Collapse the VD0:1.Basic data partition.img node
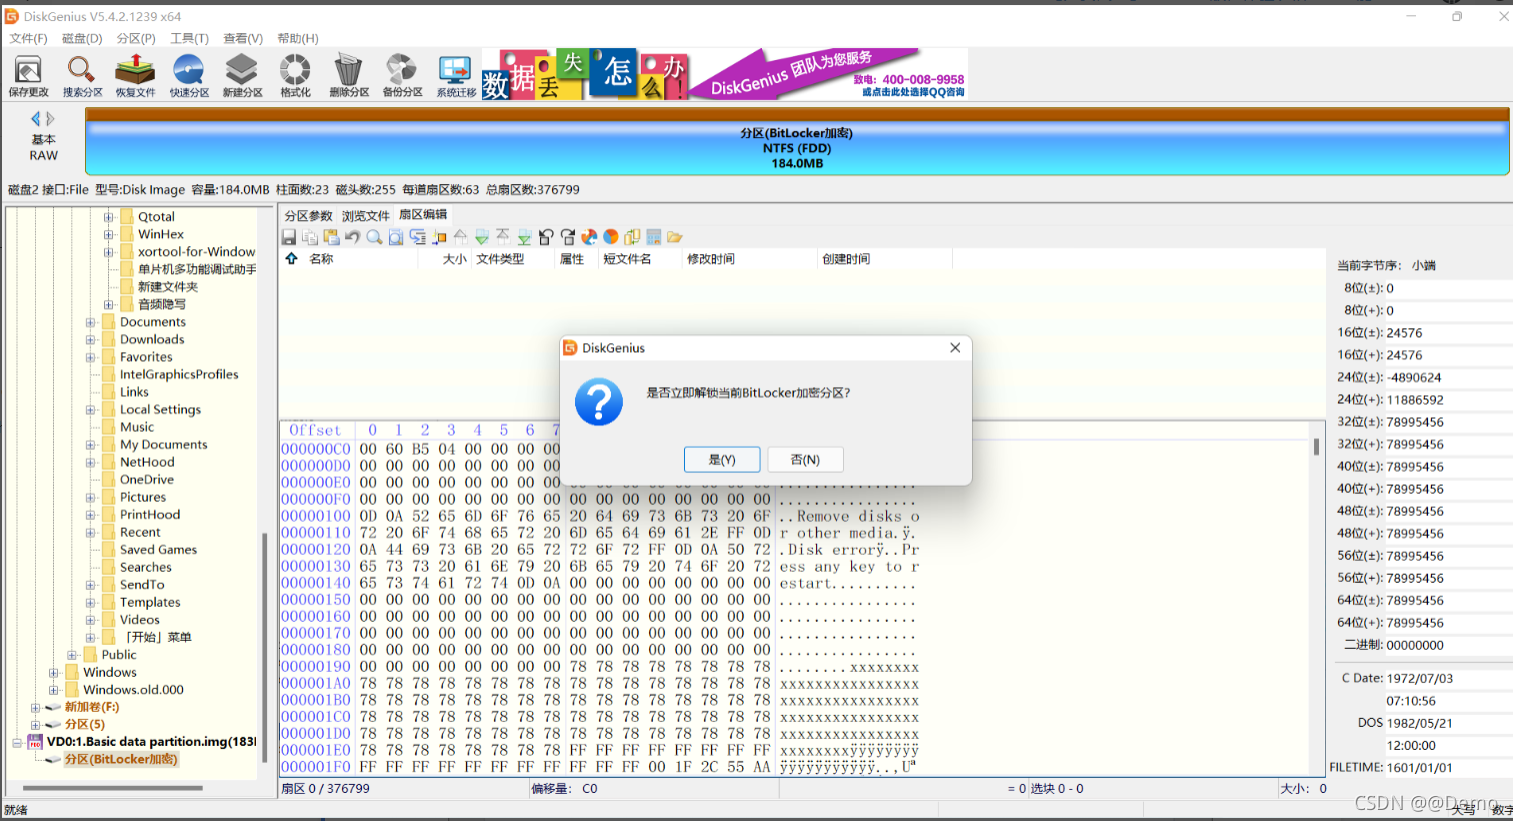The image size is (1513, 821). coord(17,742)
